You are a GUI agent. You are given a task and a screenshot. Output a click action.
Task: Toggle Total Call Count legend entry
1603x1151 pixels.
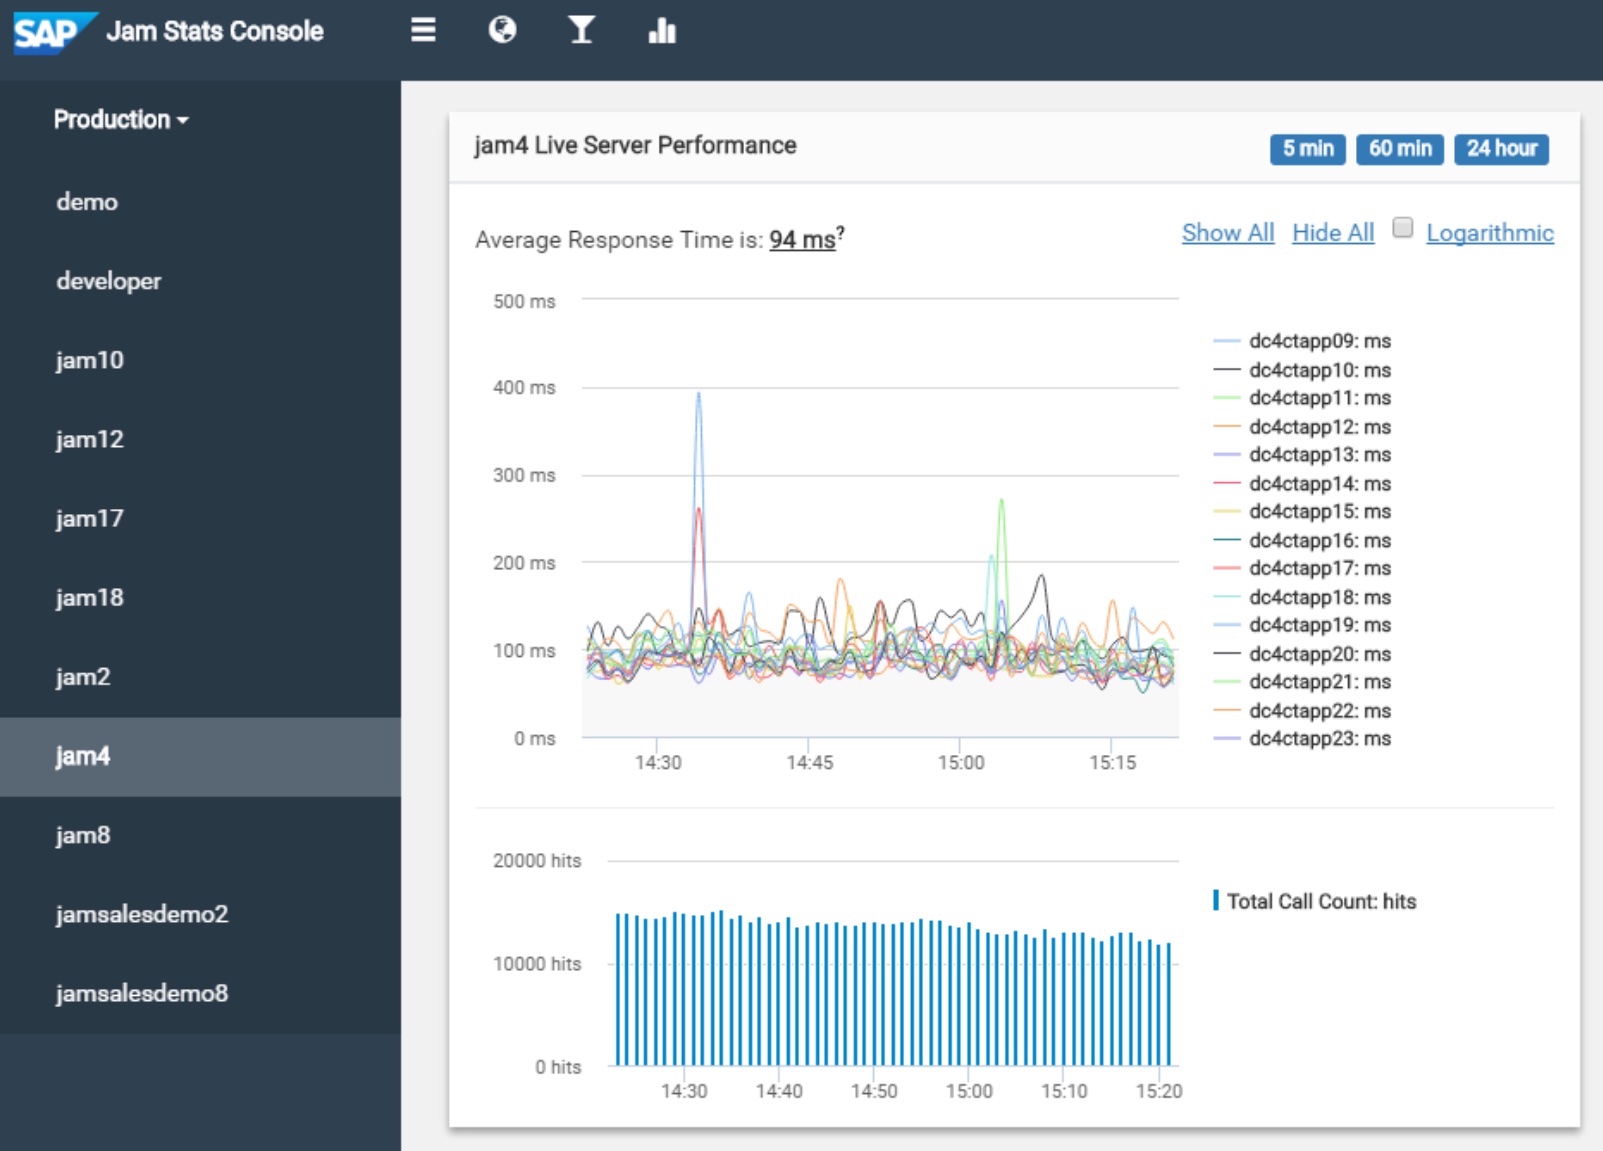(1320, 901)
